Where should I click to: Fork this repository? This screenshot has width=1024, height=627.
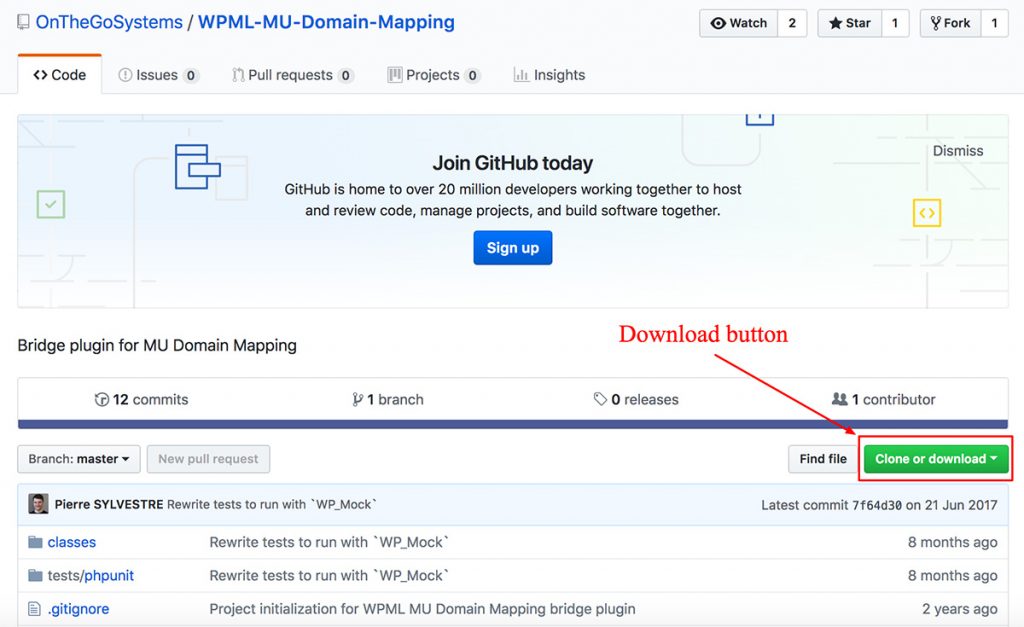950,23
